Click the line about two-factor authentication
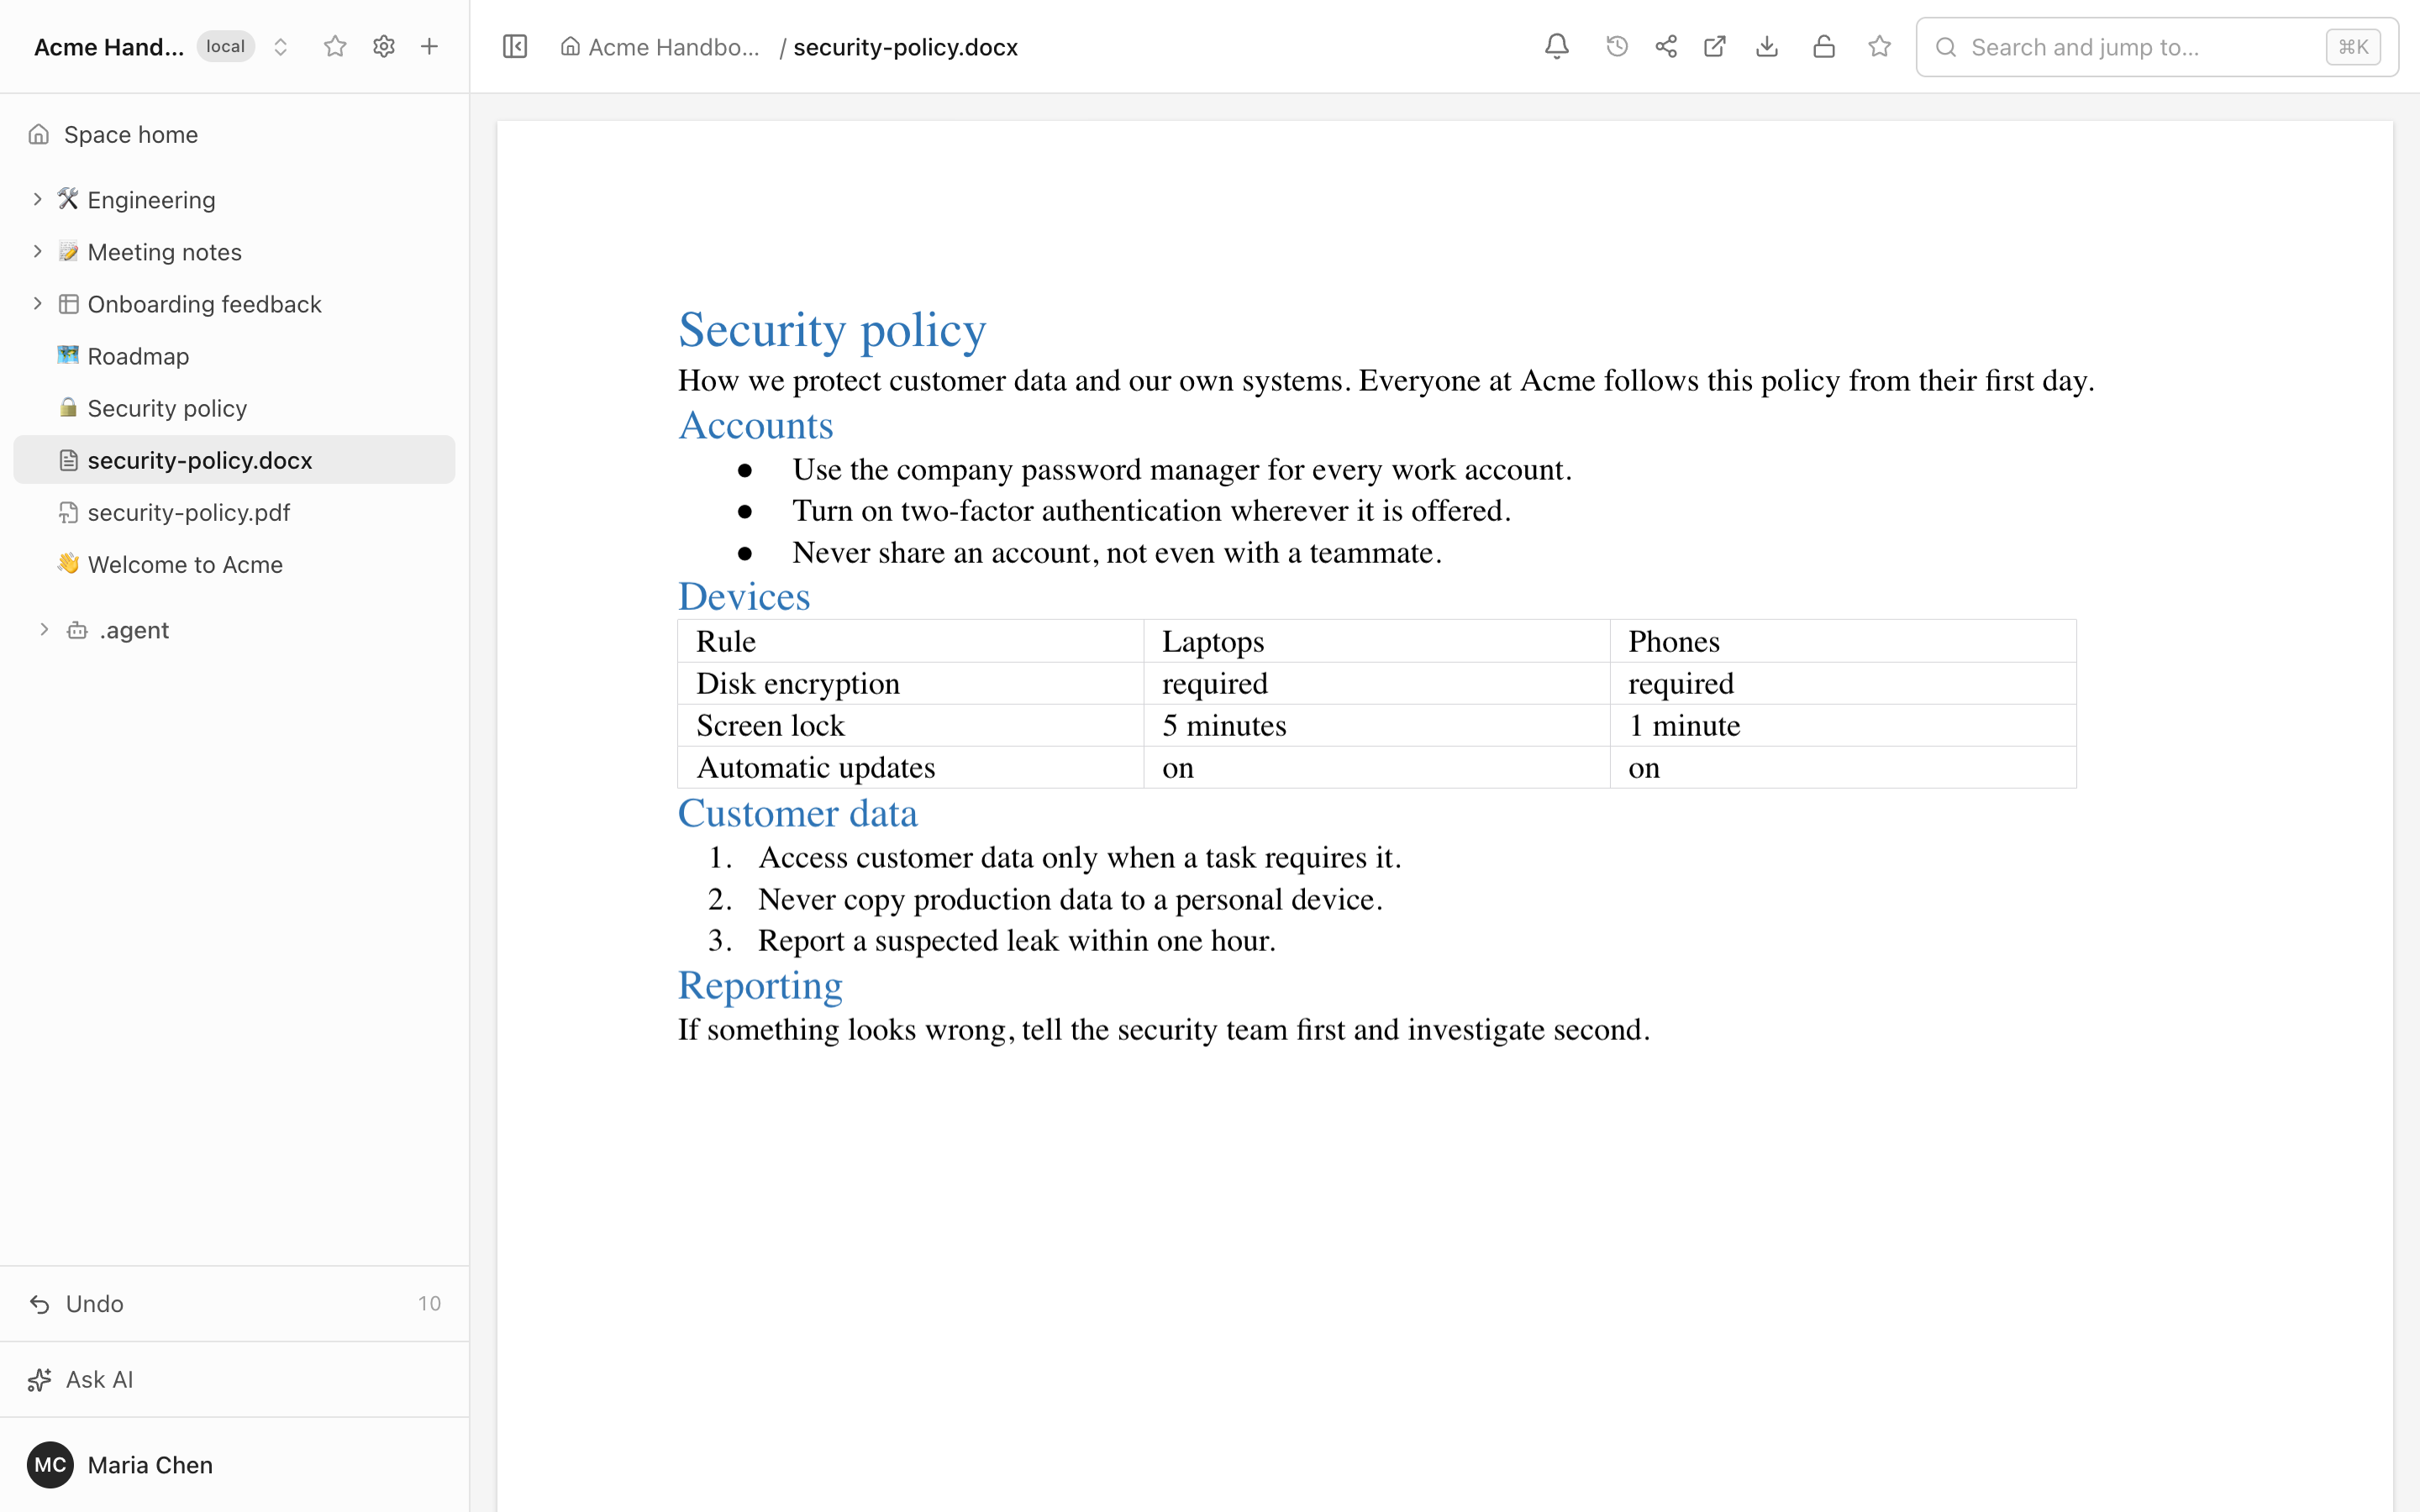 1151,511
